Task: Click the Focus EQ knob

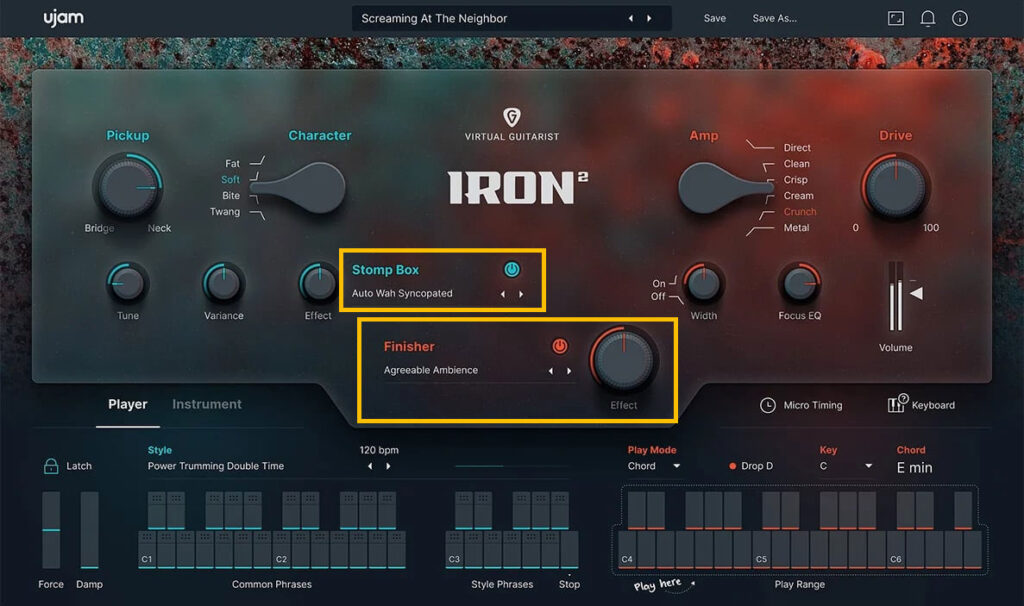Action: (x=799, y=283)
